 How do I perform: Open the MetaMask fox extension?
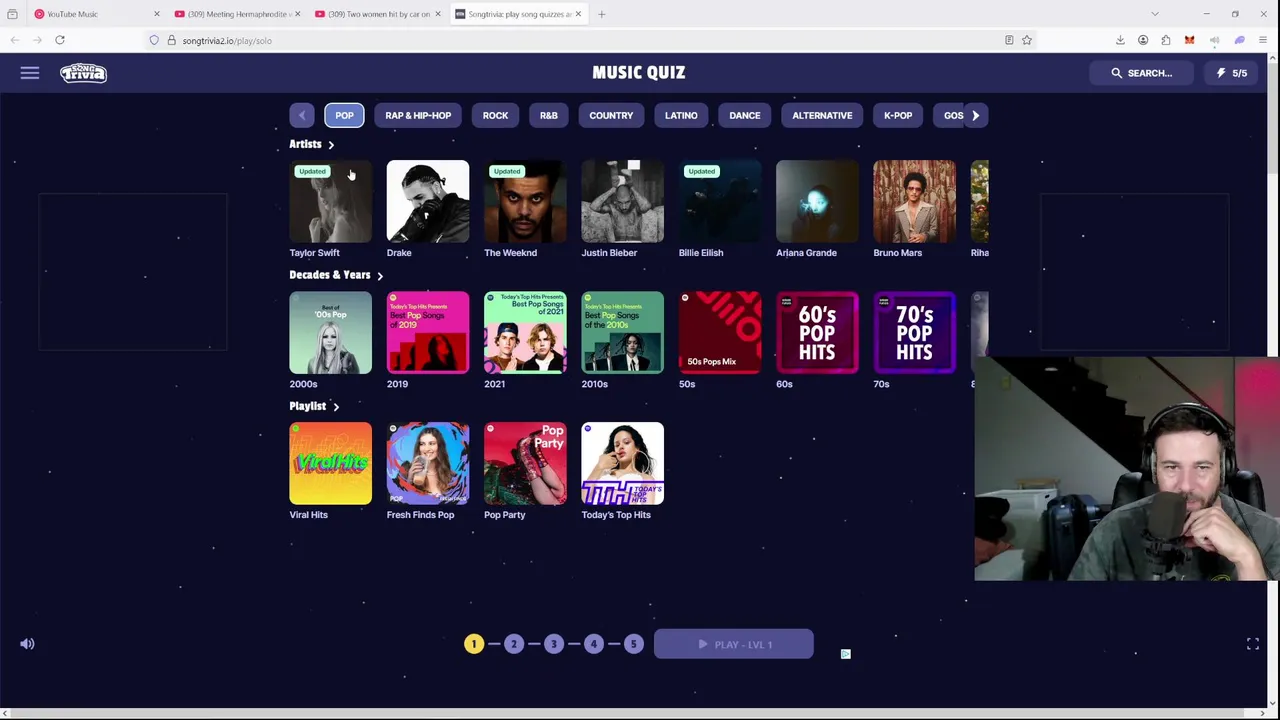pyautogui.click(x=1189, y=40)
